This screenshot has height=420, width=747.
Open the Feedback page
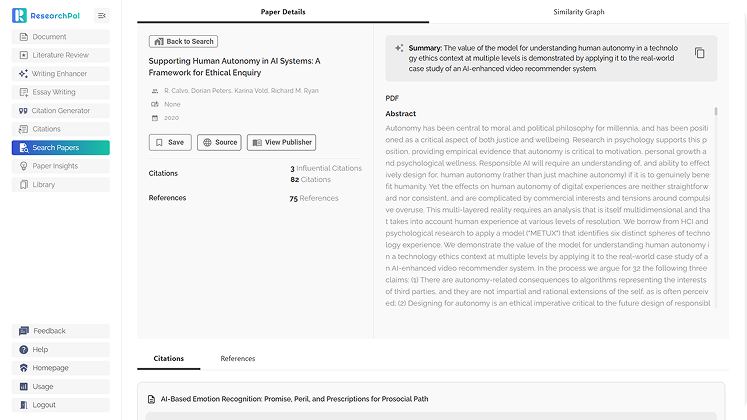click(x=61, y=331)
